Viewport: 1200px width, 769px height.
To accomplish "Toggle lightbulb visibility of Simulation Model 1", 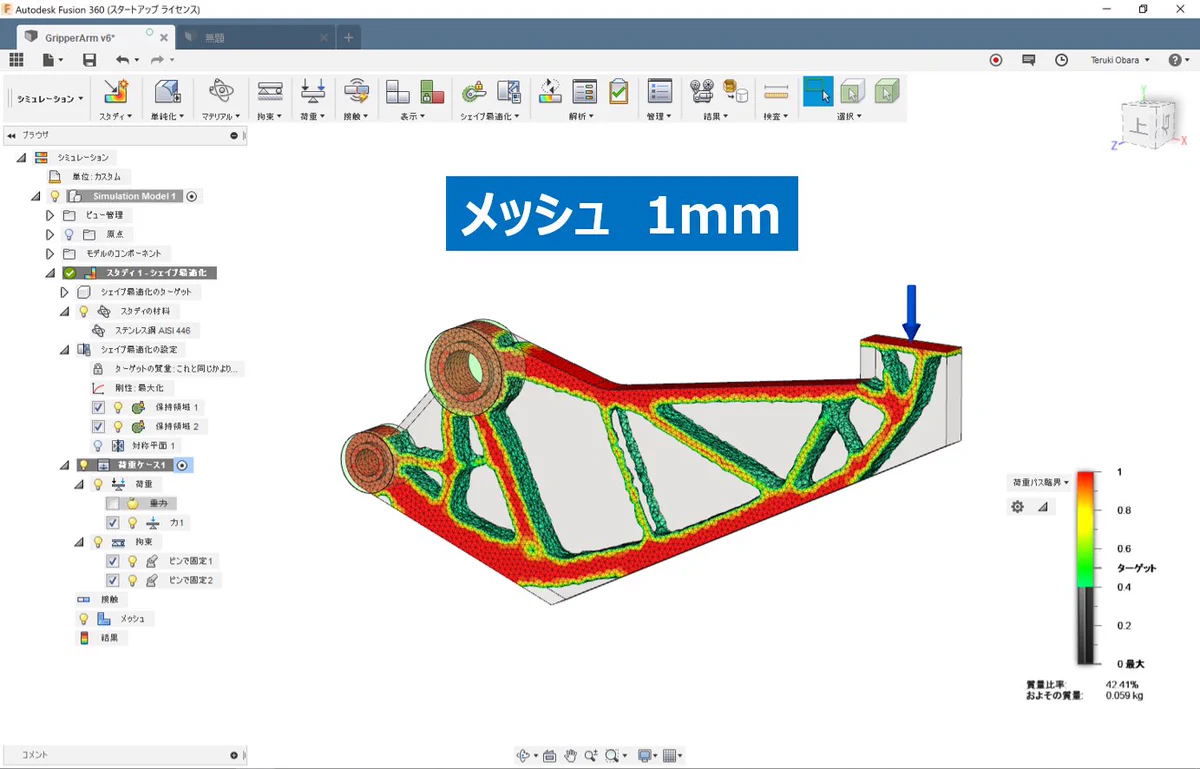I will coord(55,197).
